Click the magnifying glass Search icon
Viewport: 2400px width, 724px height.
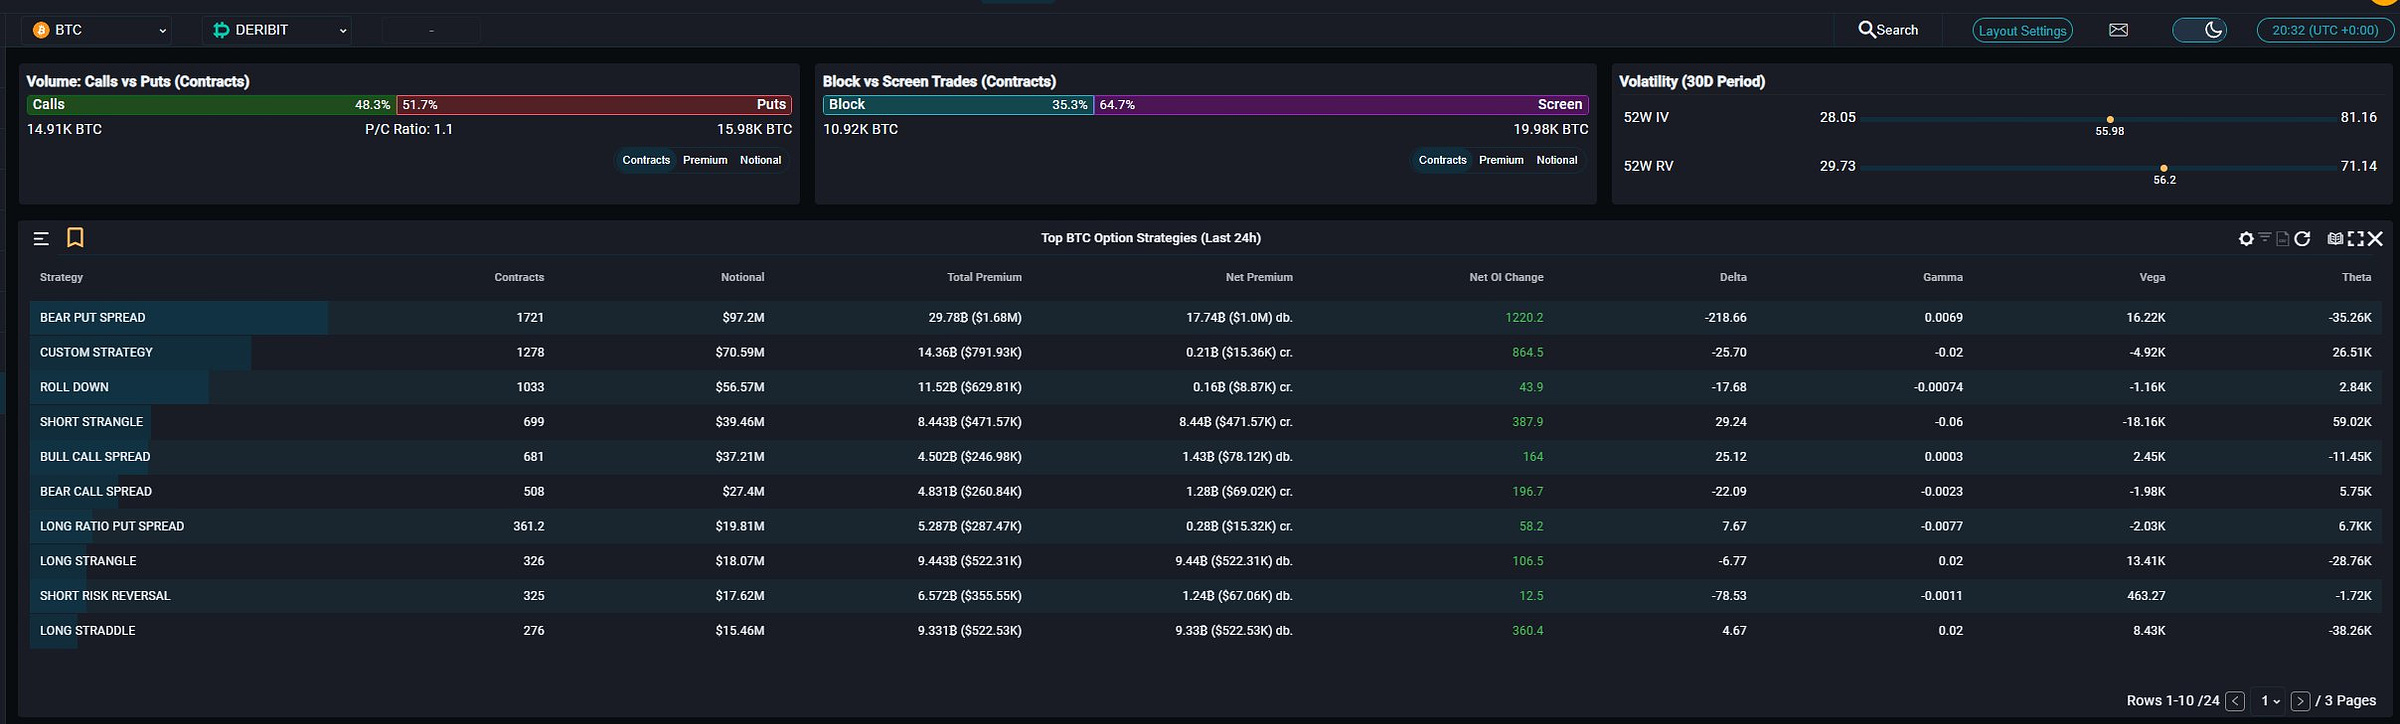(x=1866, y=29)
